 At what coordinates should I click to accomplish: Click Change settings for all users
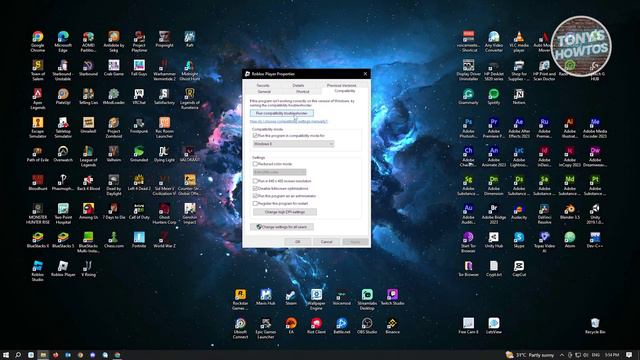[x=282, y=227]
